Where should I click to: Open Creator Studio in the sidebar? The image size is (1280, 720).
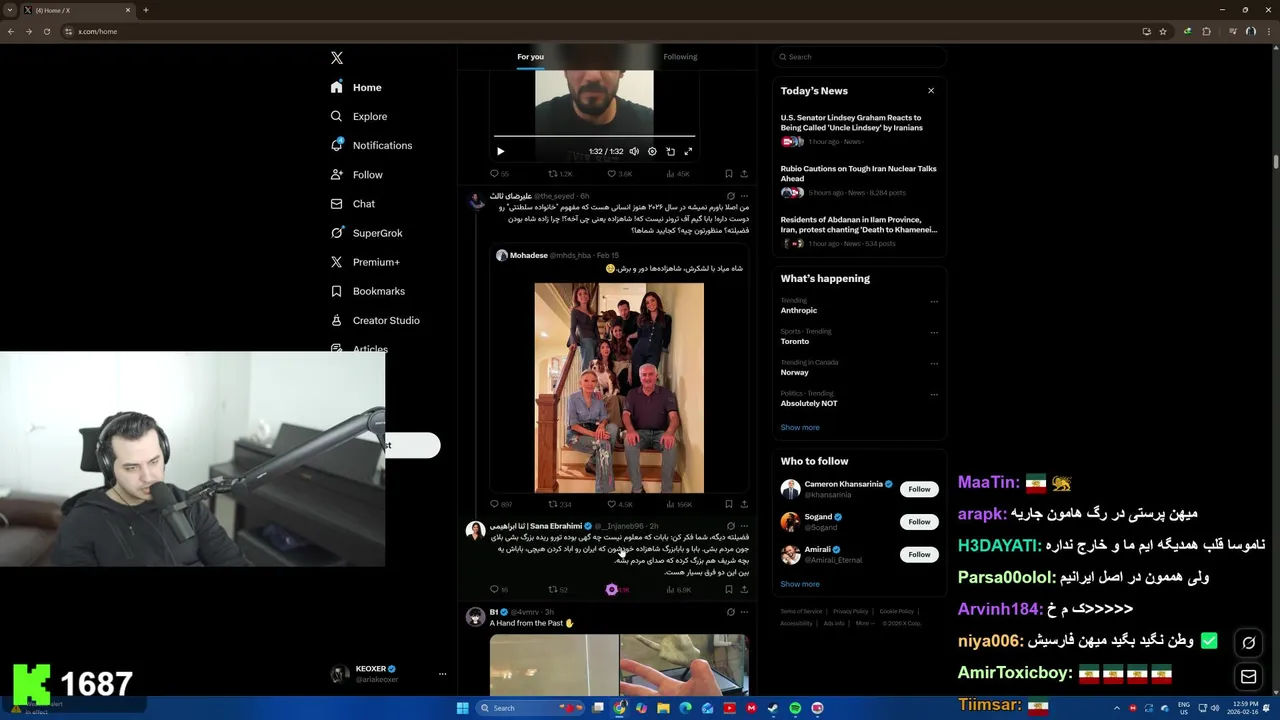(374, 320)
